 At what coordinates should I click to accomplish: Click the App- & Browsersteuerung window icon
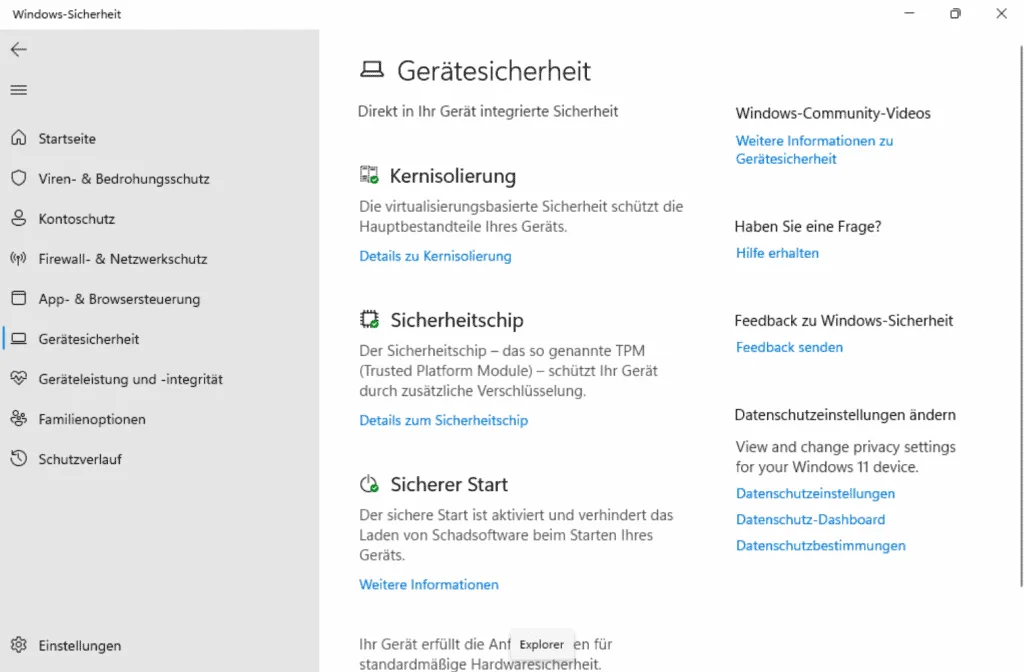coord(19,298)
